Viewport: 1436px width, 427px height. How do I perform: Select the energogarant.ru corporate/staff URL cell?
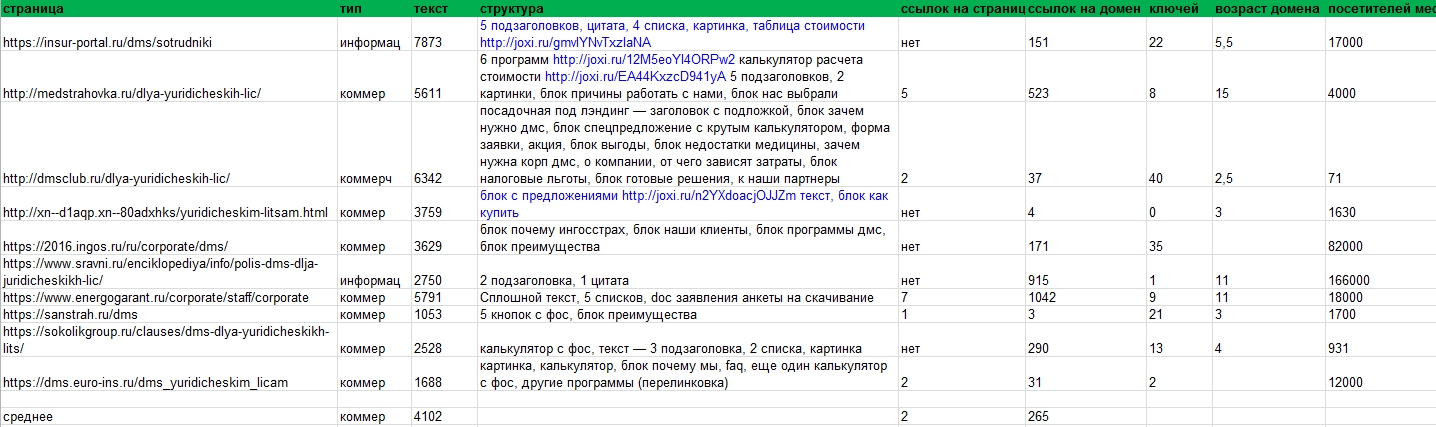point(169,297)
